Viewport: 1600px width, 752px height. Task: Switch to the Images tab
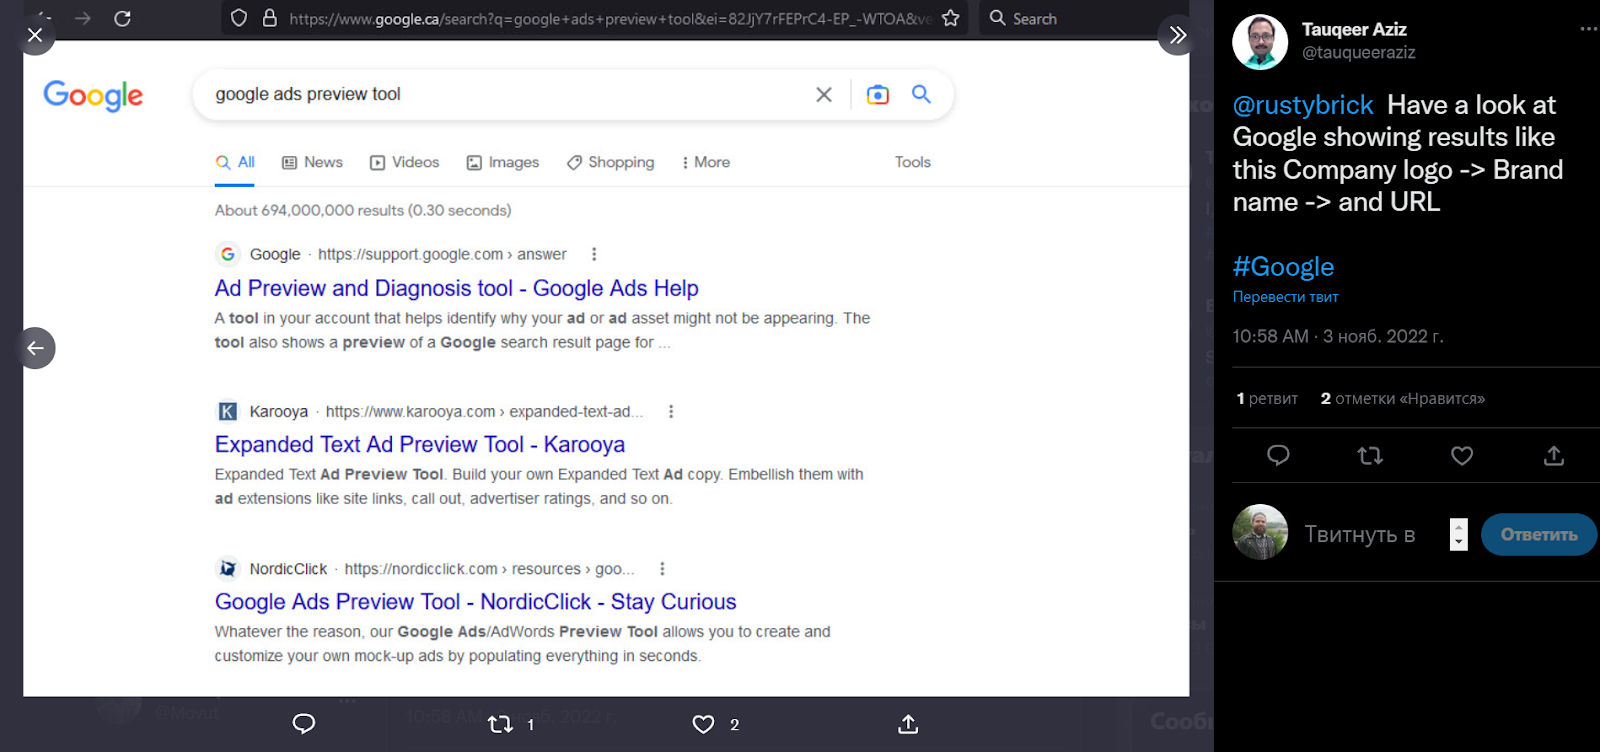coord(502,162)
